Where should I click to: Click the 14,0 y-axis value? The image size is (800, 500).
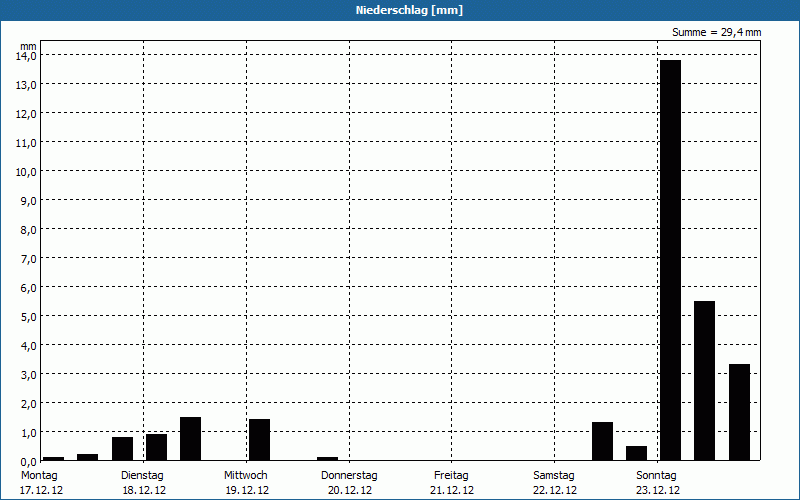26,56
